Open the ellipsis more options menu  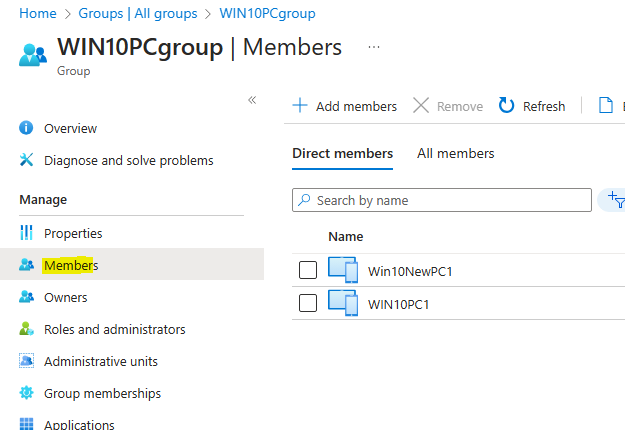click(373, 47)
